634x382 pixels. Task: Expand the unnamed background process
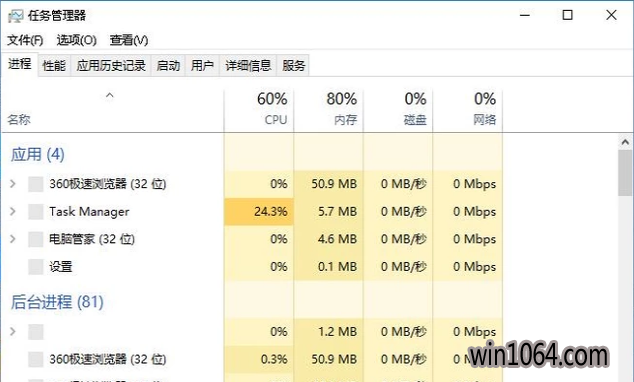(x=13, y=332)
